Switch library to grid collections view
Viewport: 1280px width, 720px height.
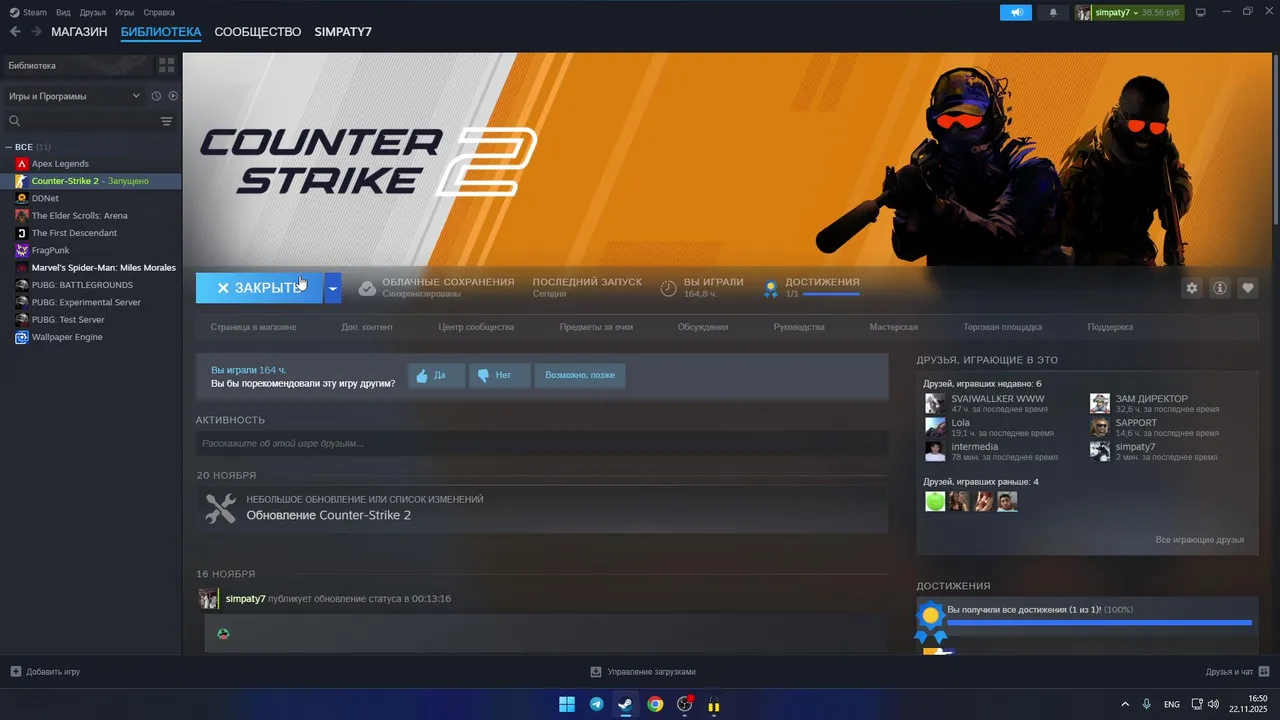166,65
